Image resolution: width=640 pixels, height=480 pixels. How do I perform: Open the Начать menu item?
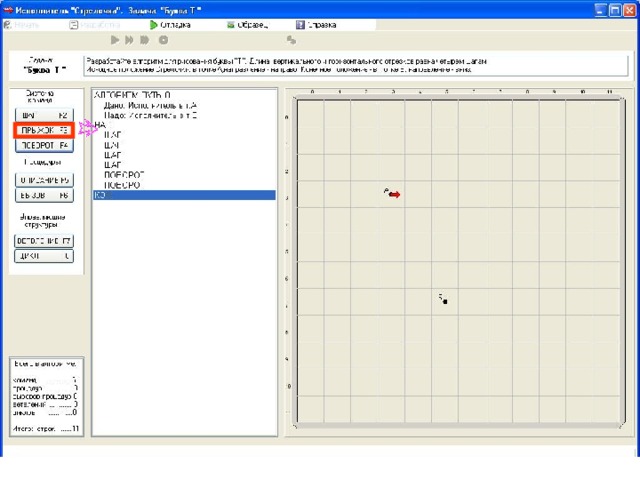coord(22,25)
